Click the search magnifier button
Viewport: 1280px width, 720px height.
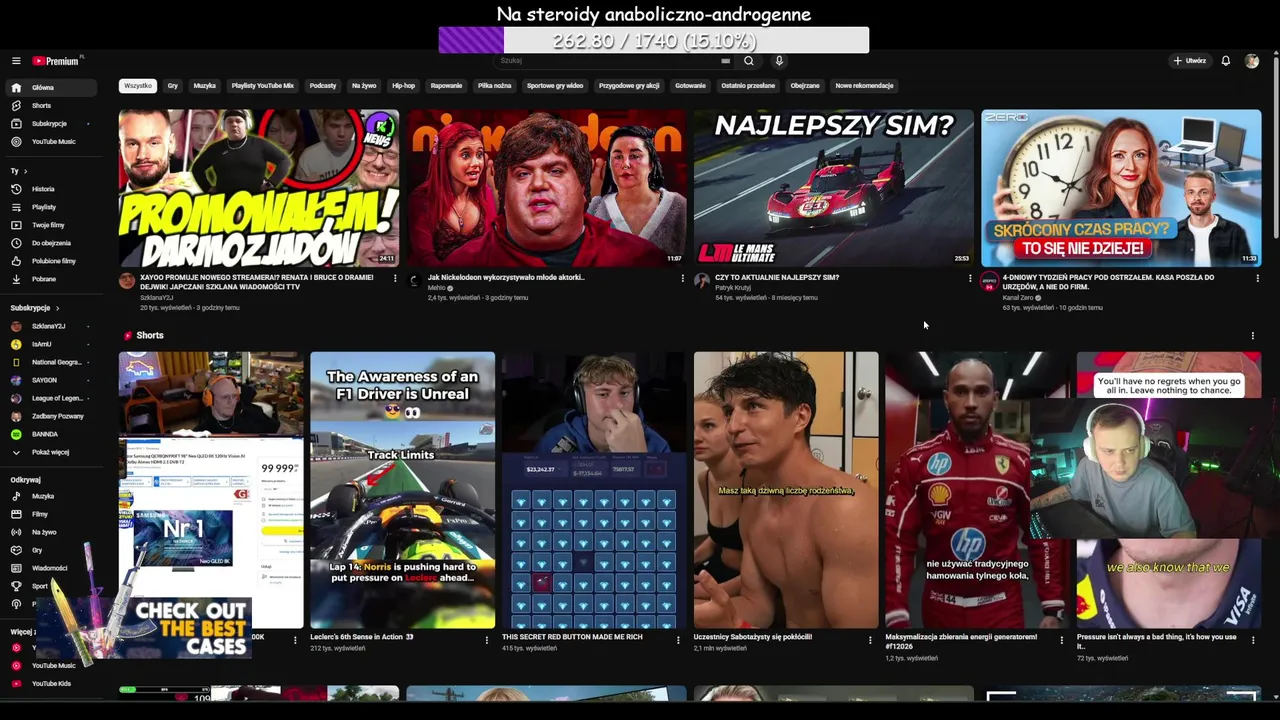[x=748, y=61]
